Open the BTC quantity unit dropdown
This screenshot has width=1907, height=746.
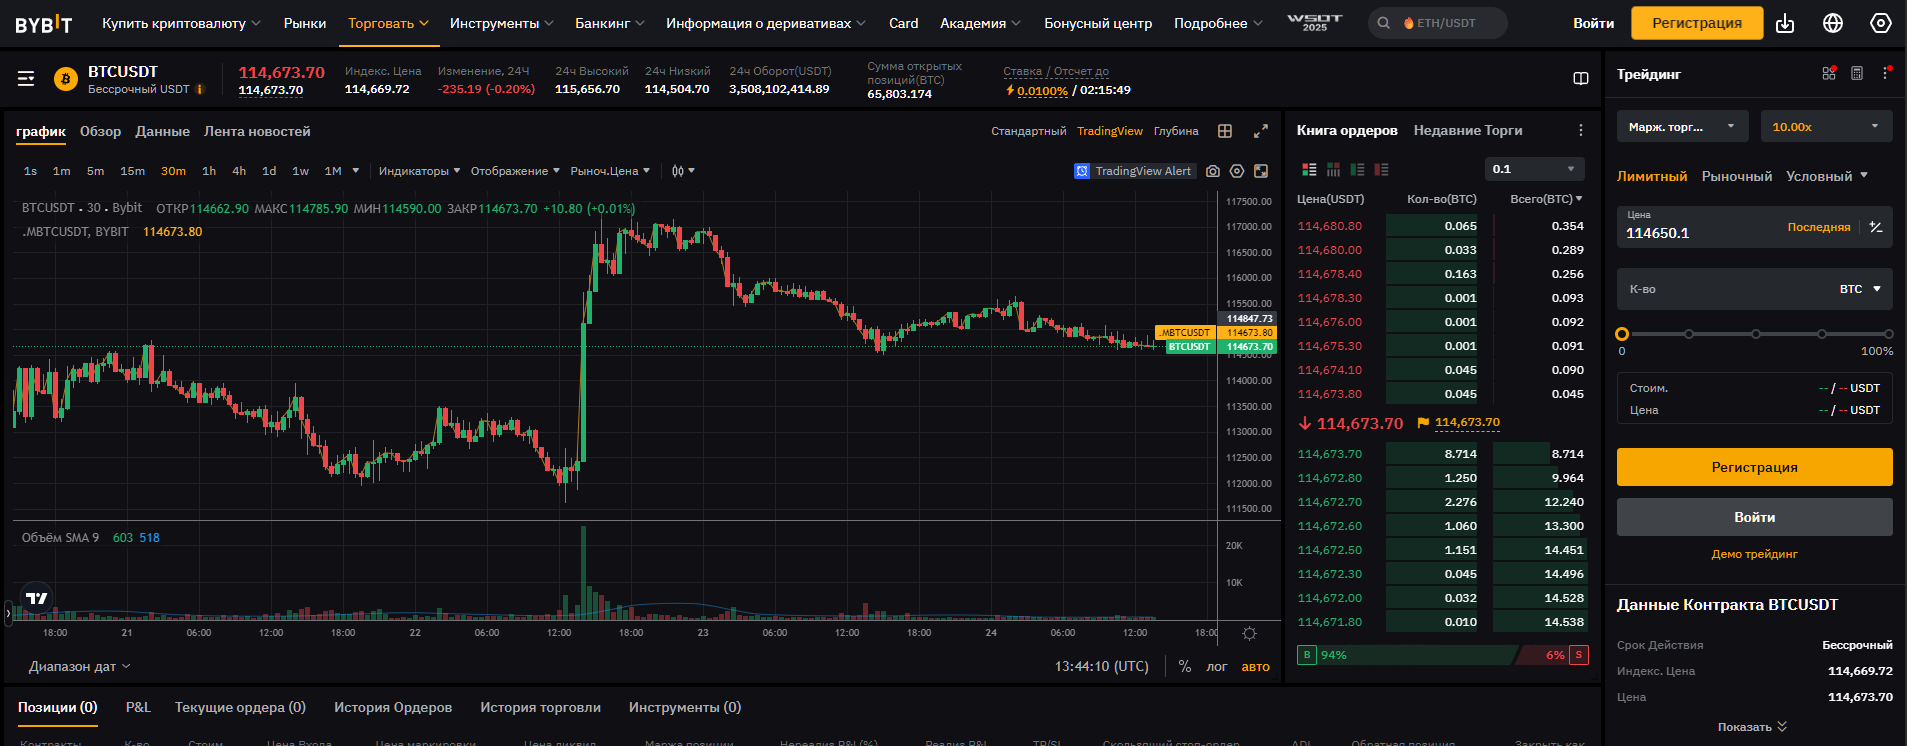pos(1860,289)
